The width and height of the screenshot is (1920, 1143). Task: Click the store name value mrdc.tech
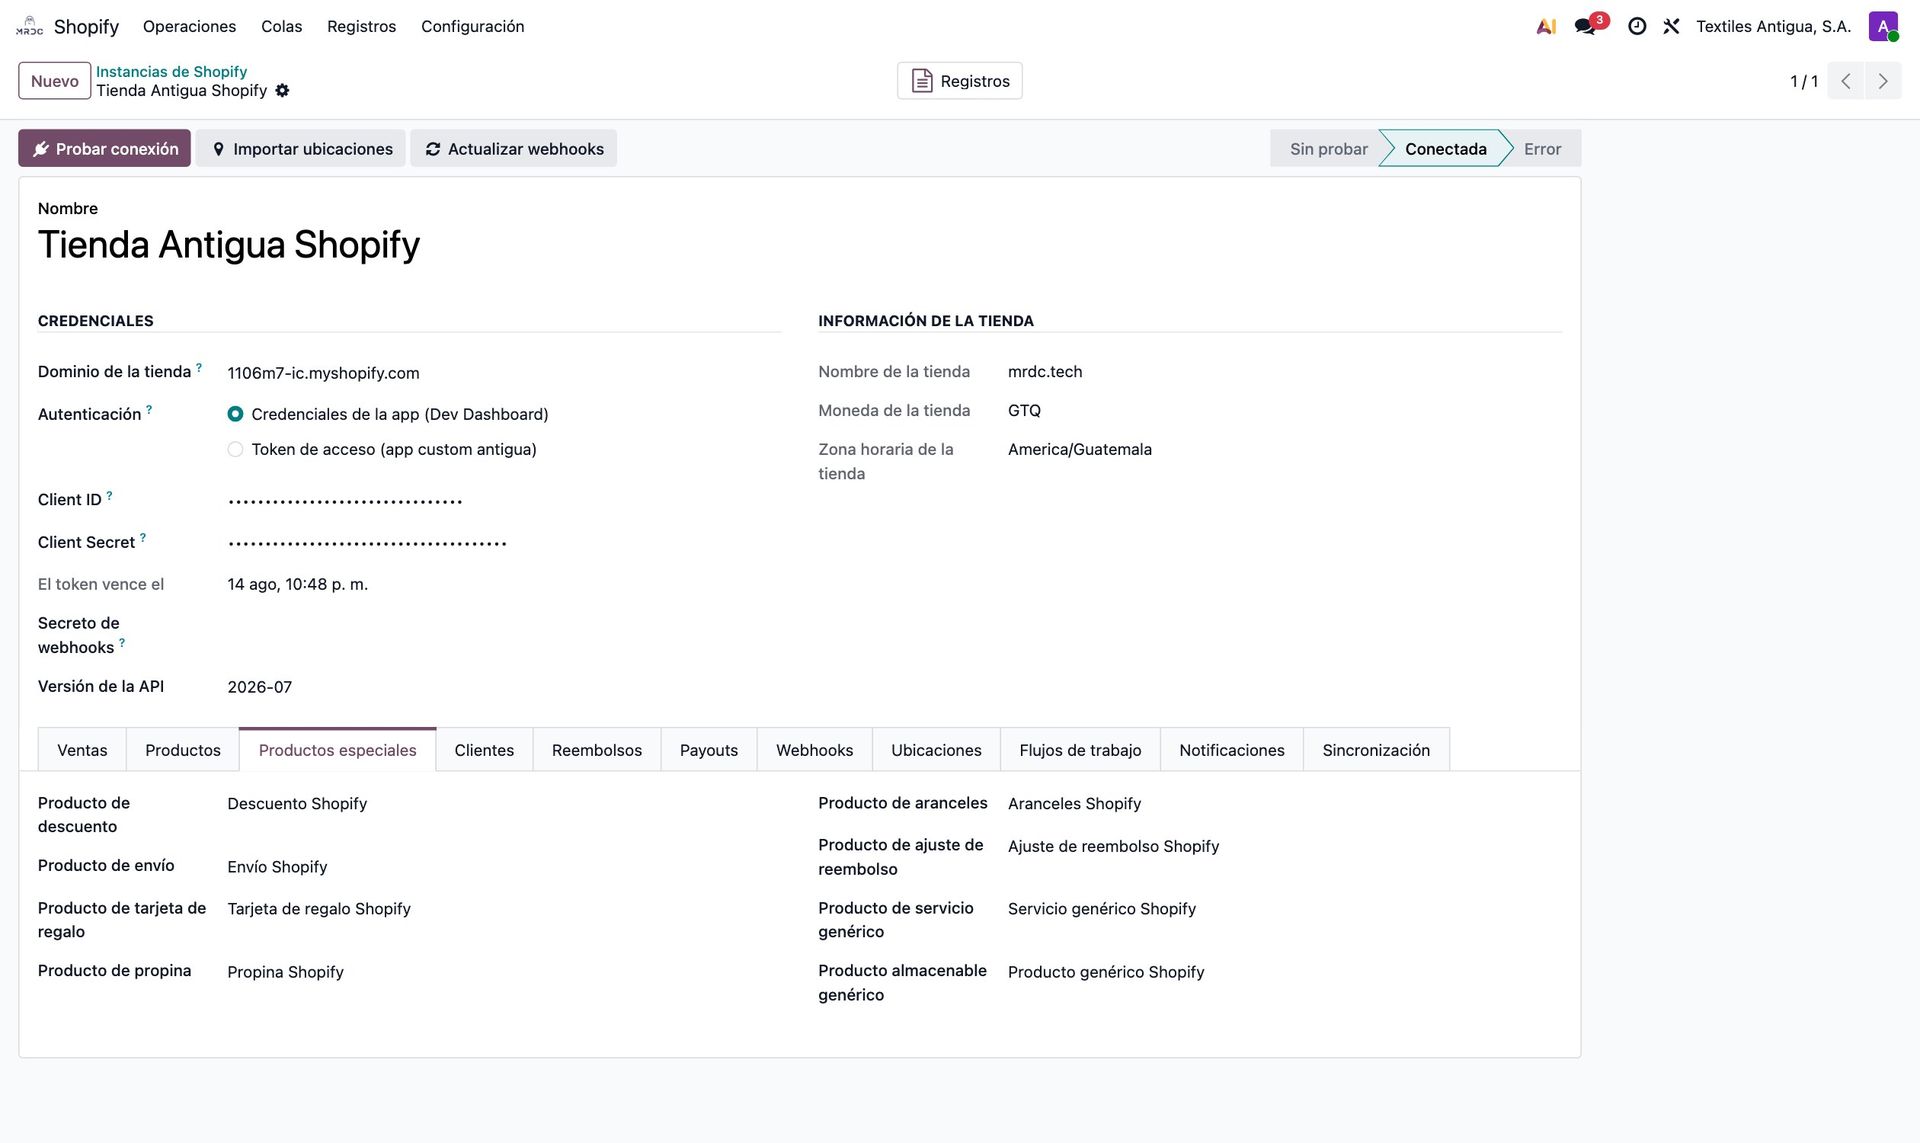1045,372
